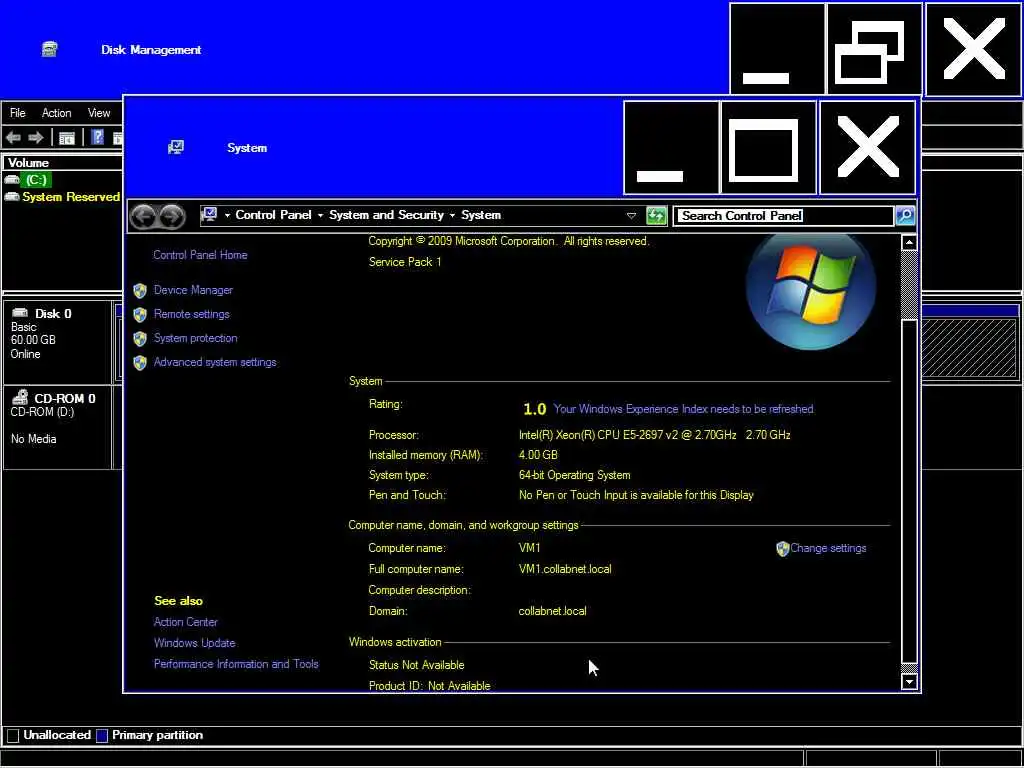Open Advanced system settings link

tap(215, 362)
